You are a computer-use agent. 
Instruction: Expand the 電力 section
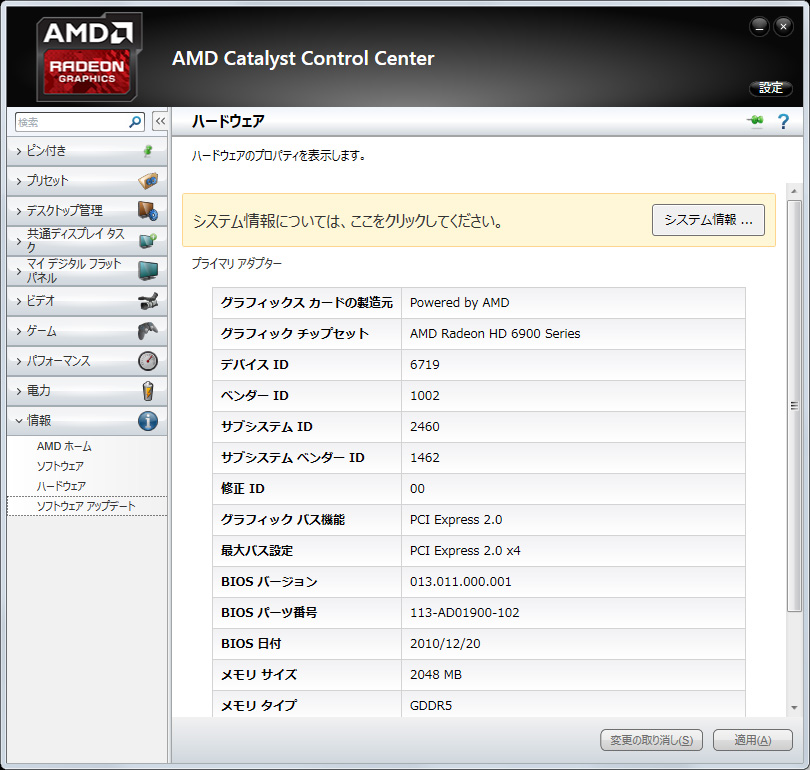(x=87, y=390)
